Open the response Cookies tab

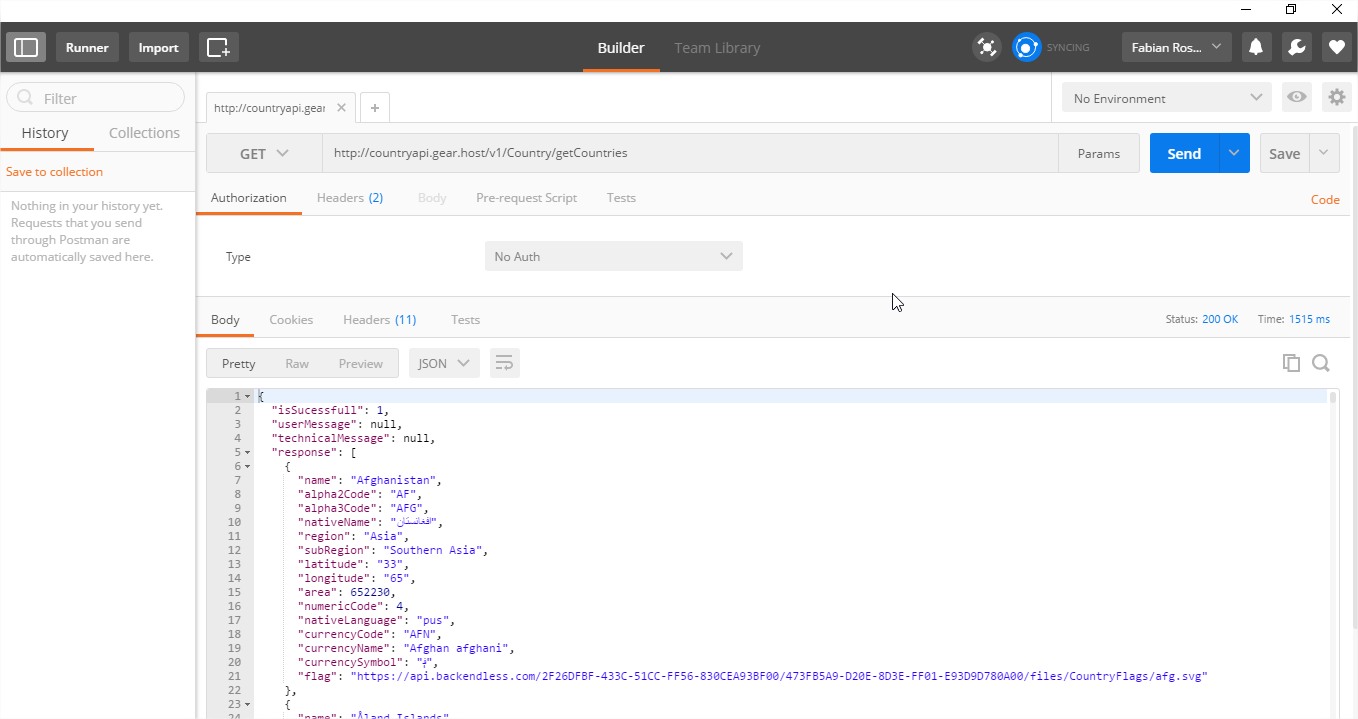click(291, 320)
